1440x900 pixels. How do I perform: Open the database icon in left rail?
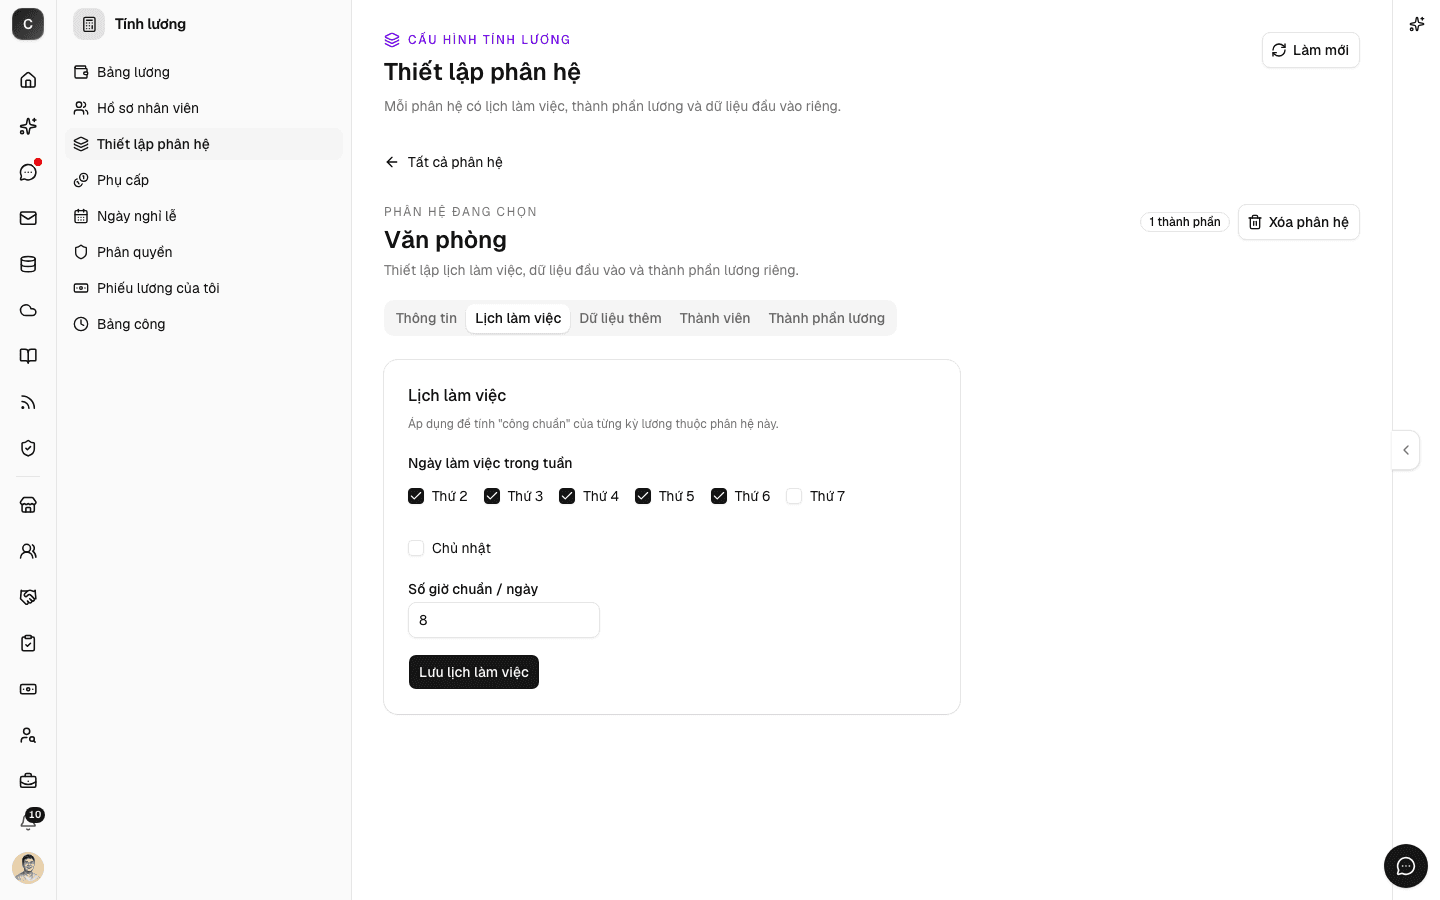[28, 264]
